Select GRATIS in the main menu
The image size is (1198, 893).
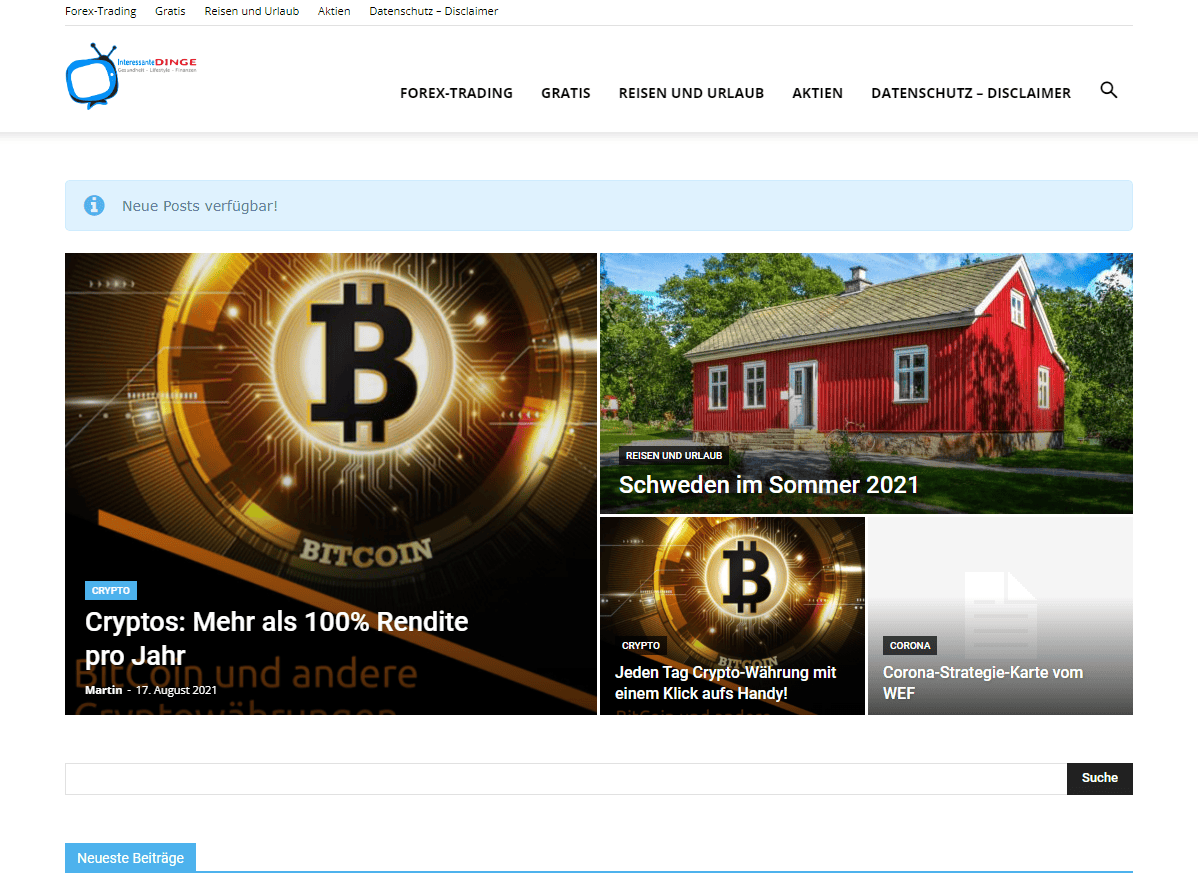(566, 93)
